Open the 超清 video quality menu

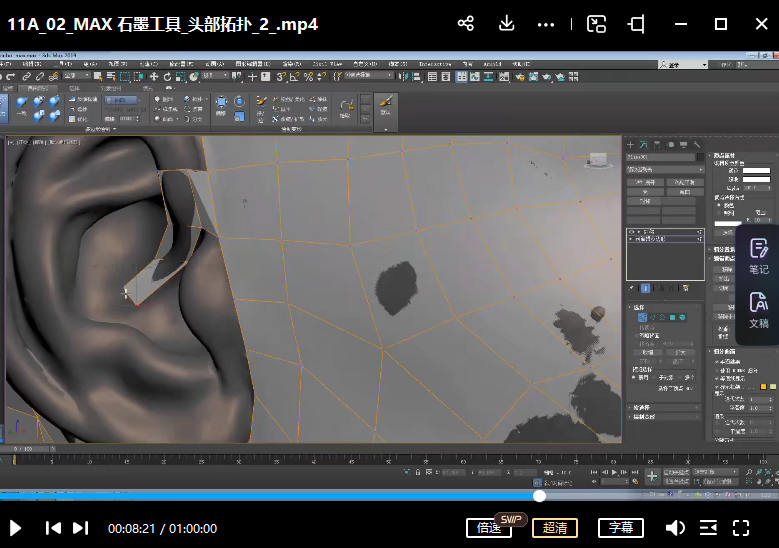[554, 528]
